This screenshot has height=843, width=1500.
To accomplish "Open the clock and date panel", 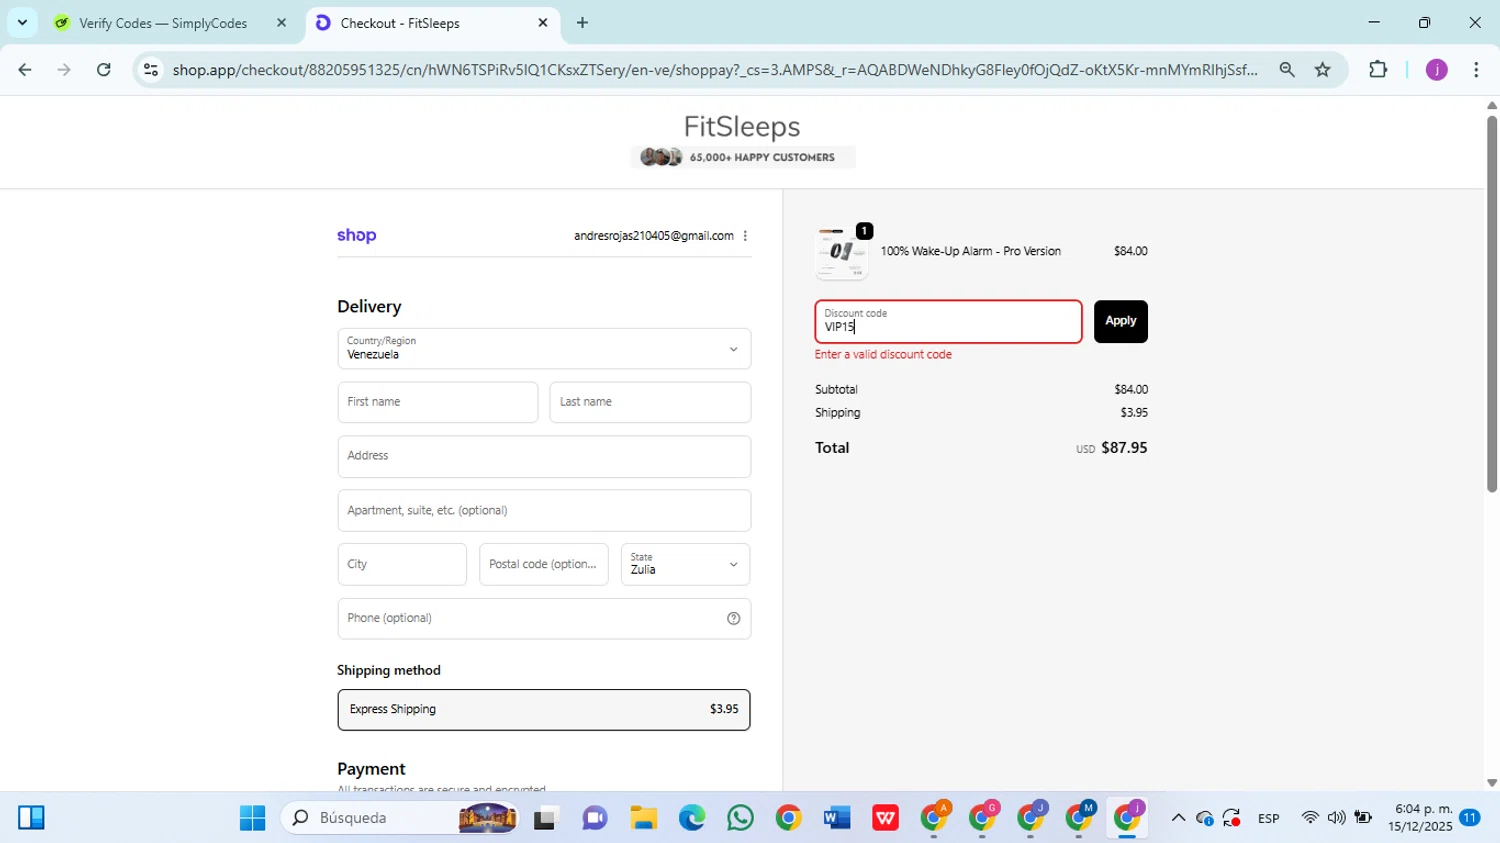I will 1420,818.
